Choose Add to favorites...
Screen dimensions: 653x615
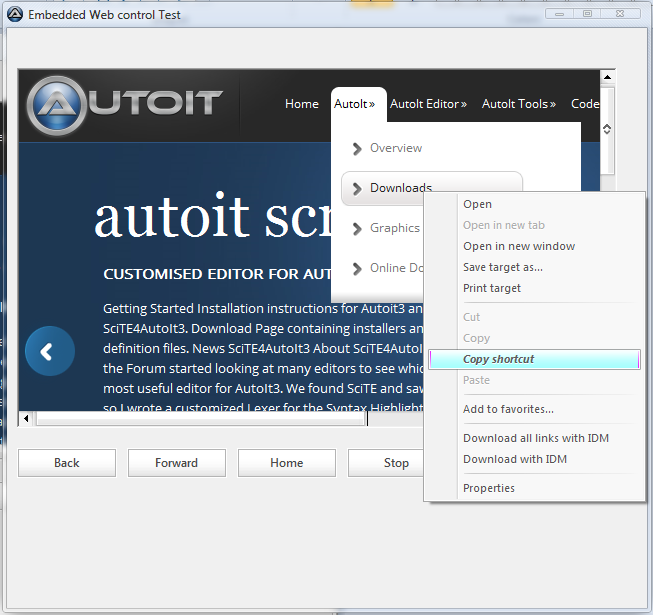coord(534,409)
